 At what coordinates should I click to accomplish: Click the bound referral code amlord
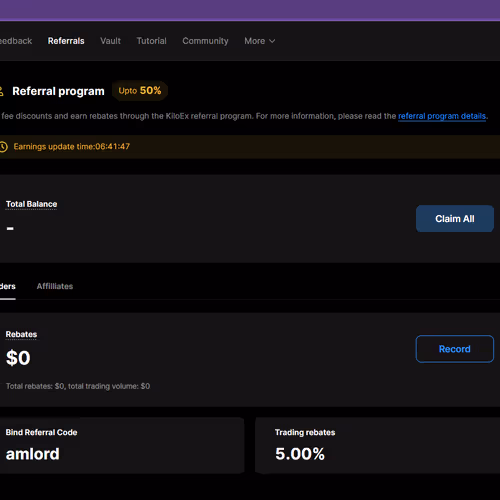click(x=33, y=454)
